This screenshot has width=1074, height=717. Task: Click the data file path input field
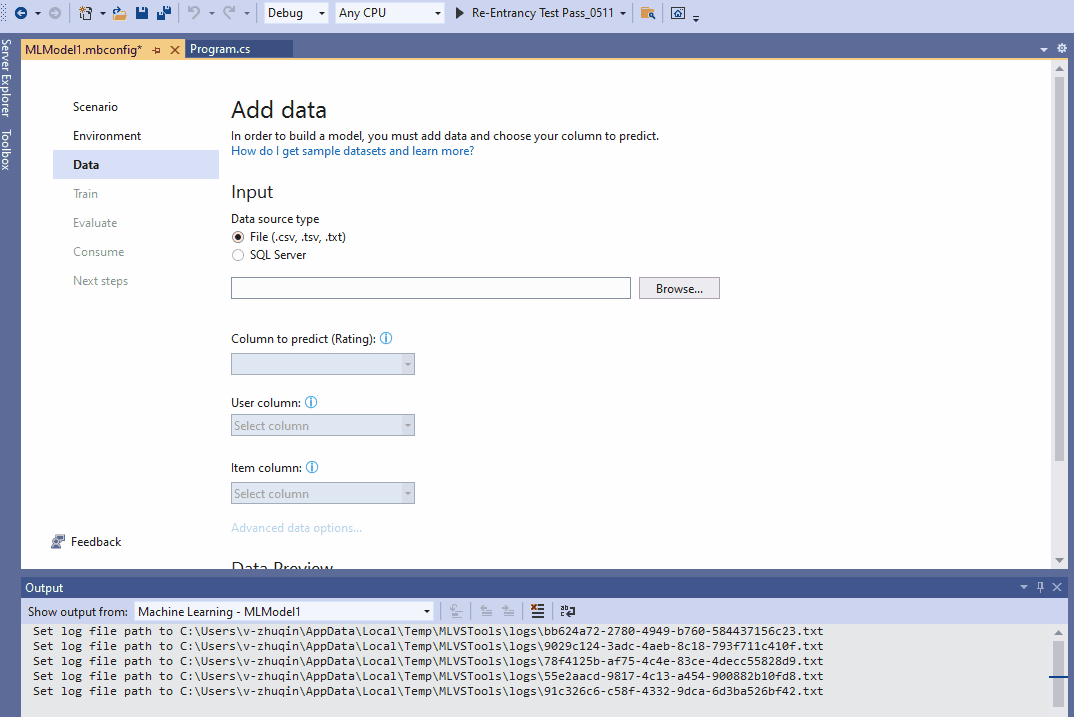click(x=430, y=288)
